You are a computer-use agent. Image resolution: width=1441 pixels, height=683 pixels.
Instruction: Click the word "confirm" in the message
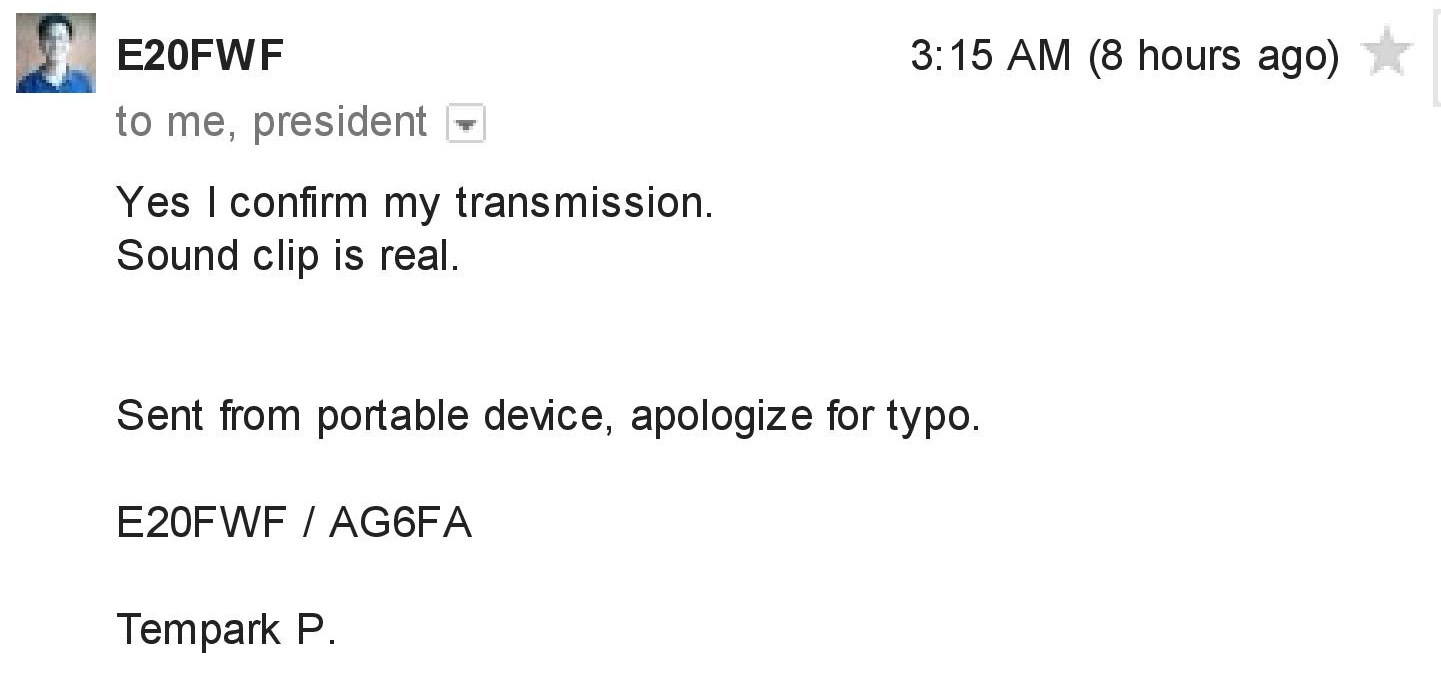coord(298,203)
